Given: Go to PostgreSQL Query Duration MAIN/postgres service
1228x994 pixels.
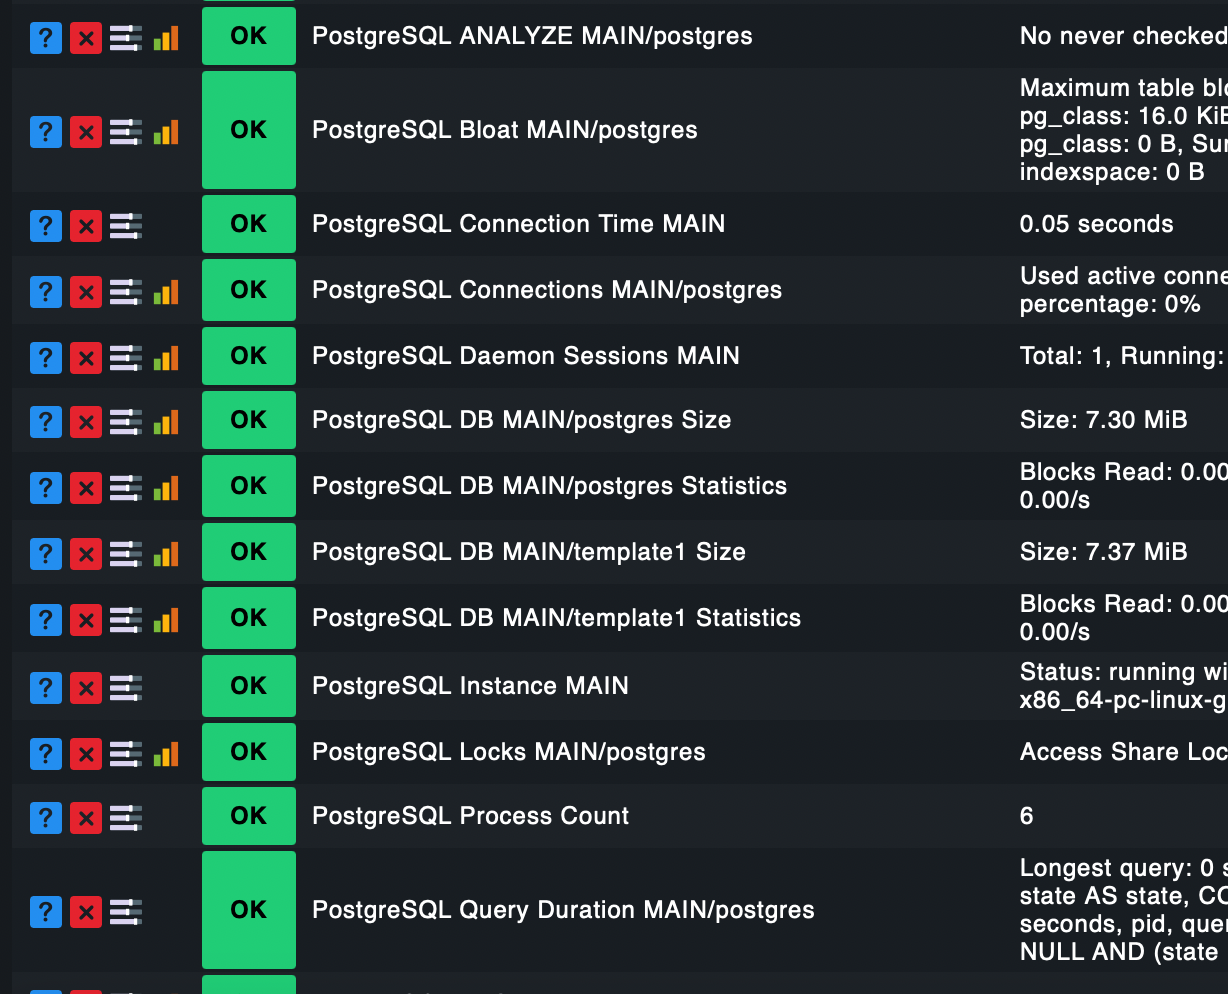Looking at the screenshot, I should click(563, 910).
